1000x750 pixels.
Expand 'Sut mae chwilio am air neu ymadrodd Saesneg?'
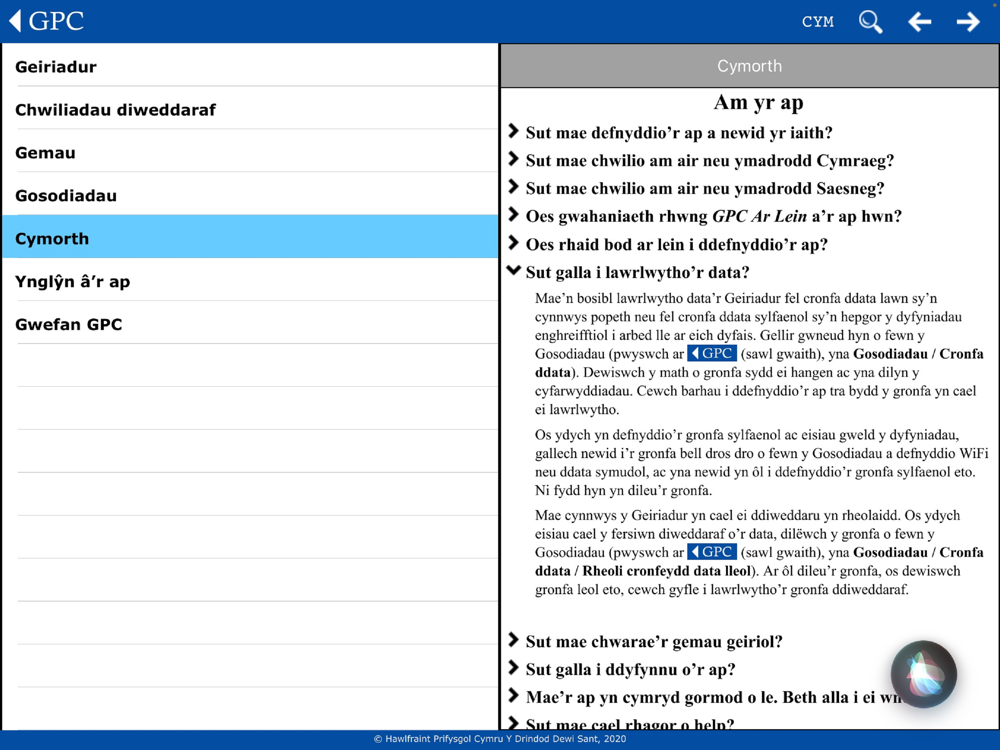tap(696, 188)
